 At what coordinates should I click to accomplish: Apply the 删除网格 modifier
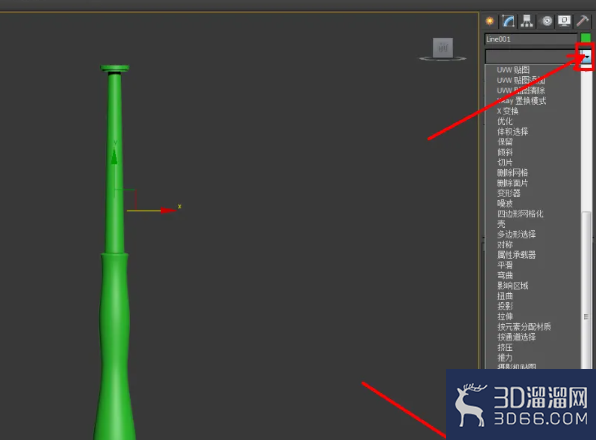(x=512, y=173)
